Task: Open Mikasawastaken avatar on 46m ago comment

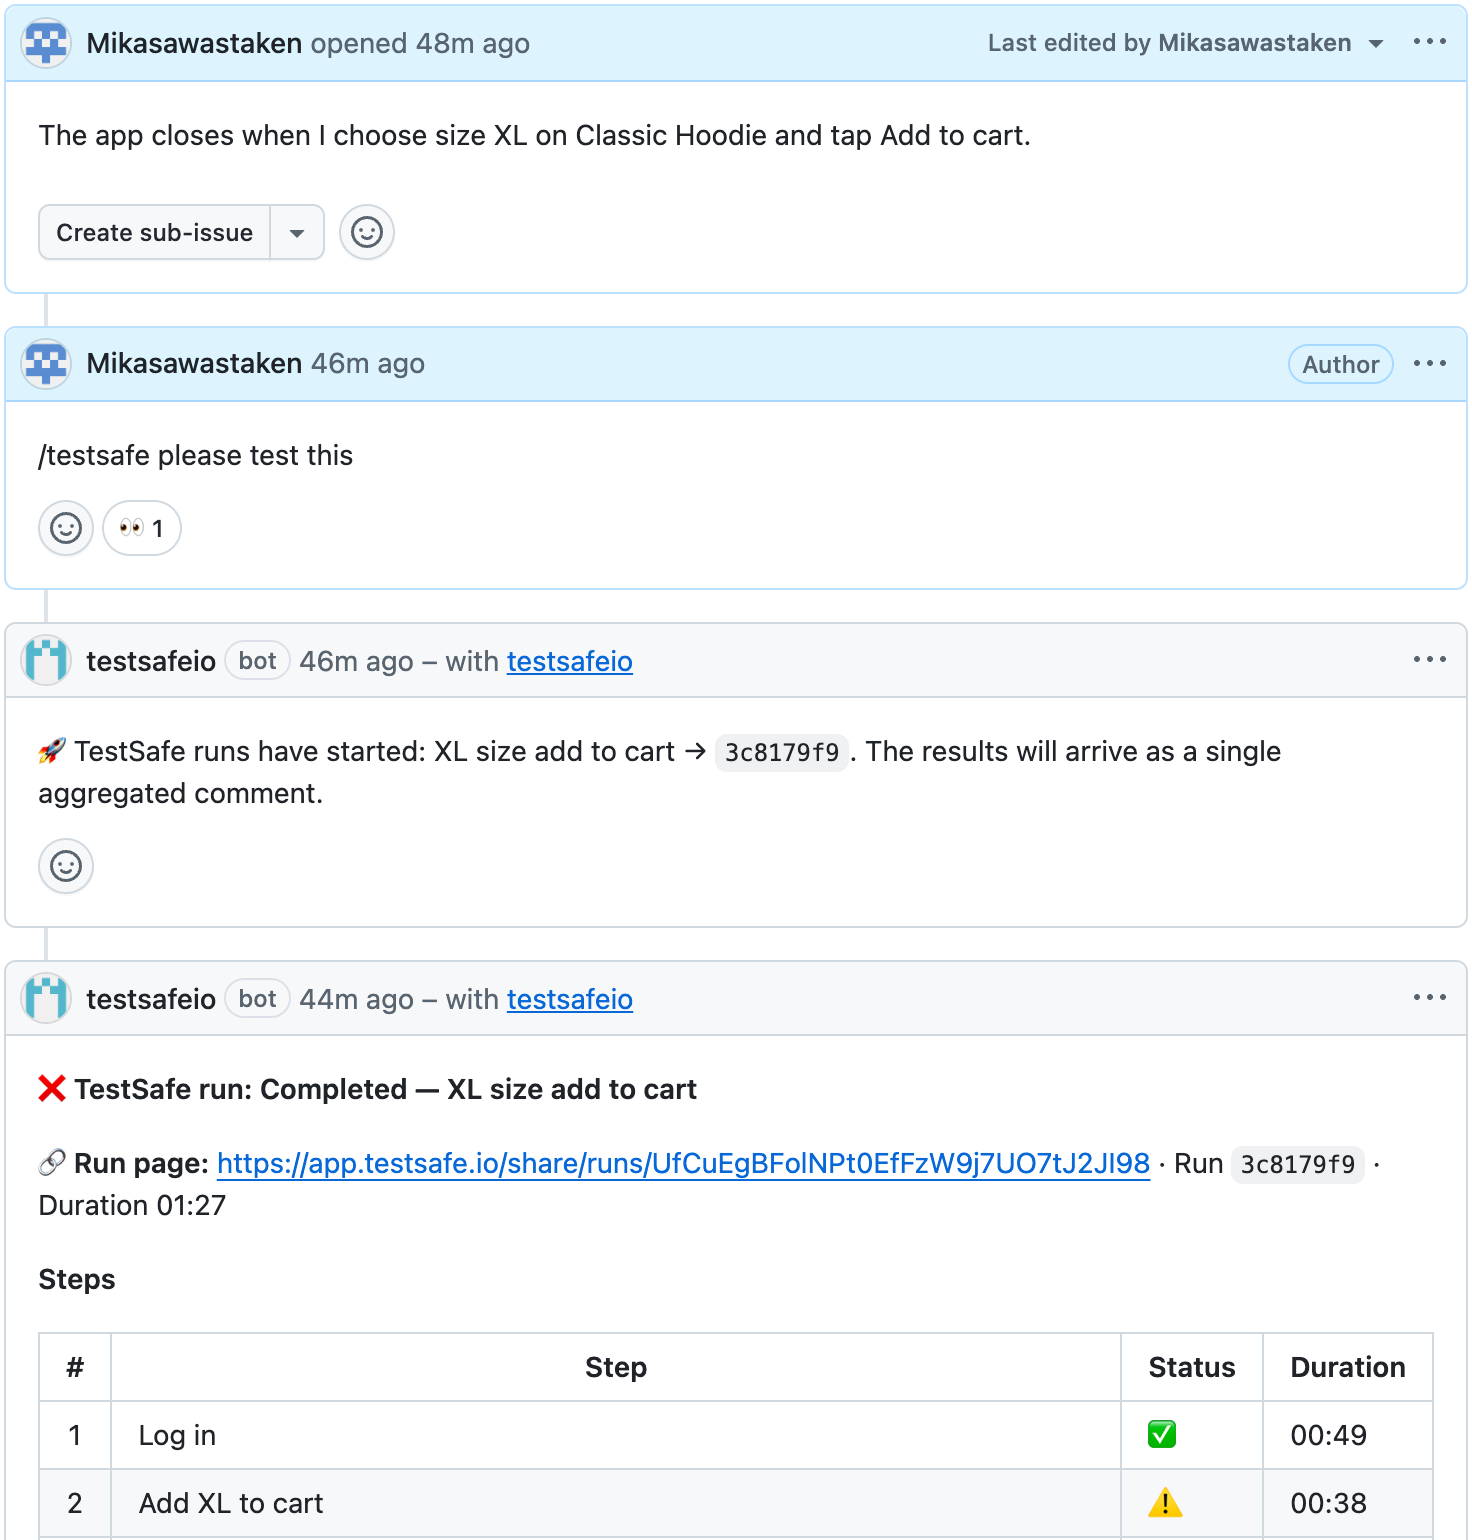Action: tap(46, 364)
